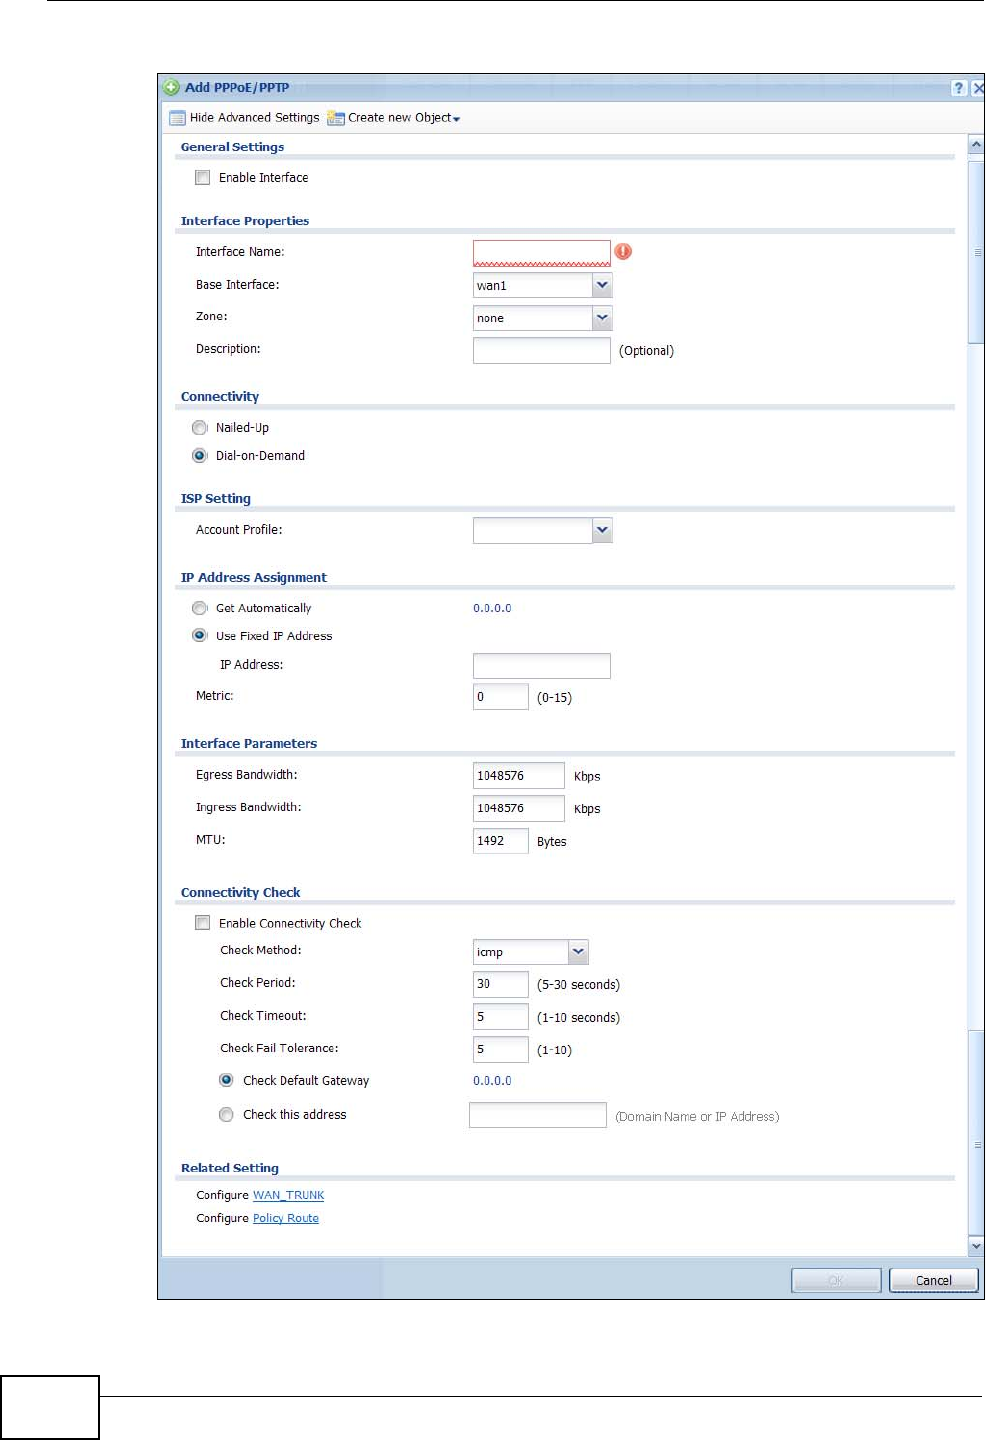Open the WAN_TRUNK configuration link

289,1195
